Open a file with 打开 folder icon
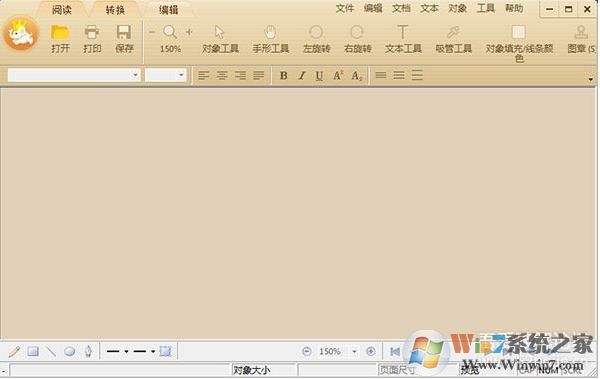Image resolution: width=600 pixels, height=379 pixels. coord(60,39)
